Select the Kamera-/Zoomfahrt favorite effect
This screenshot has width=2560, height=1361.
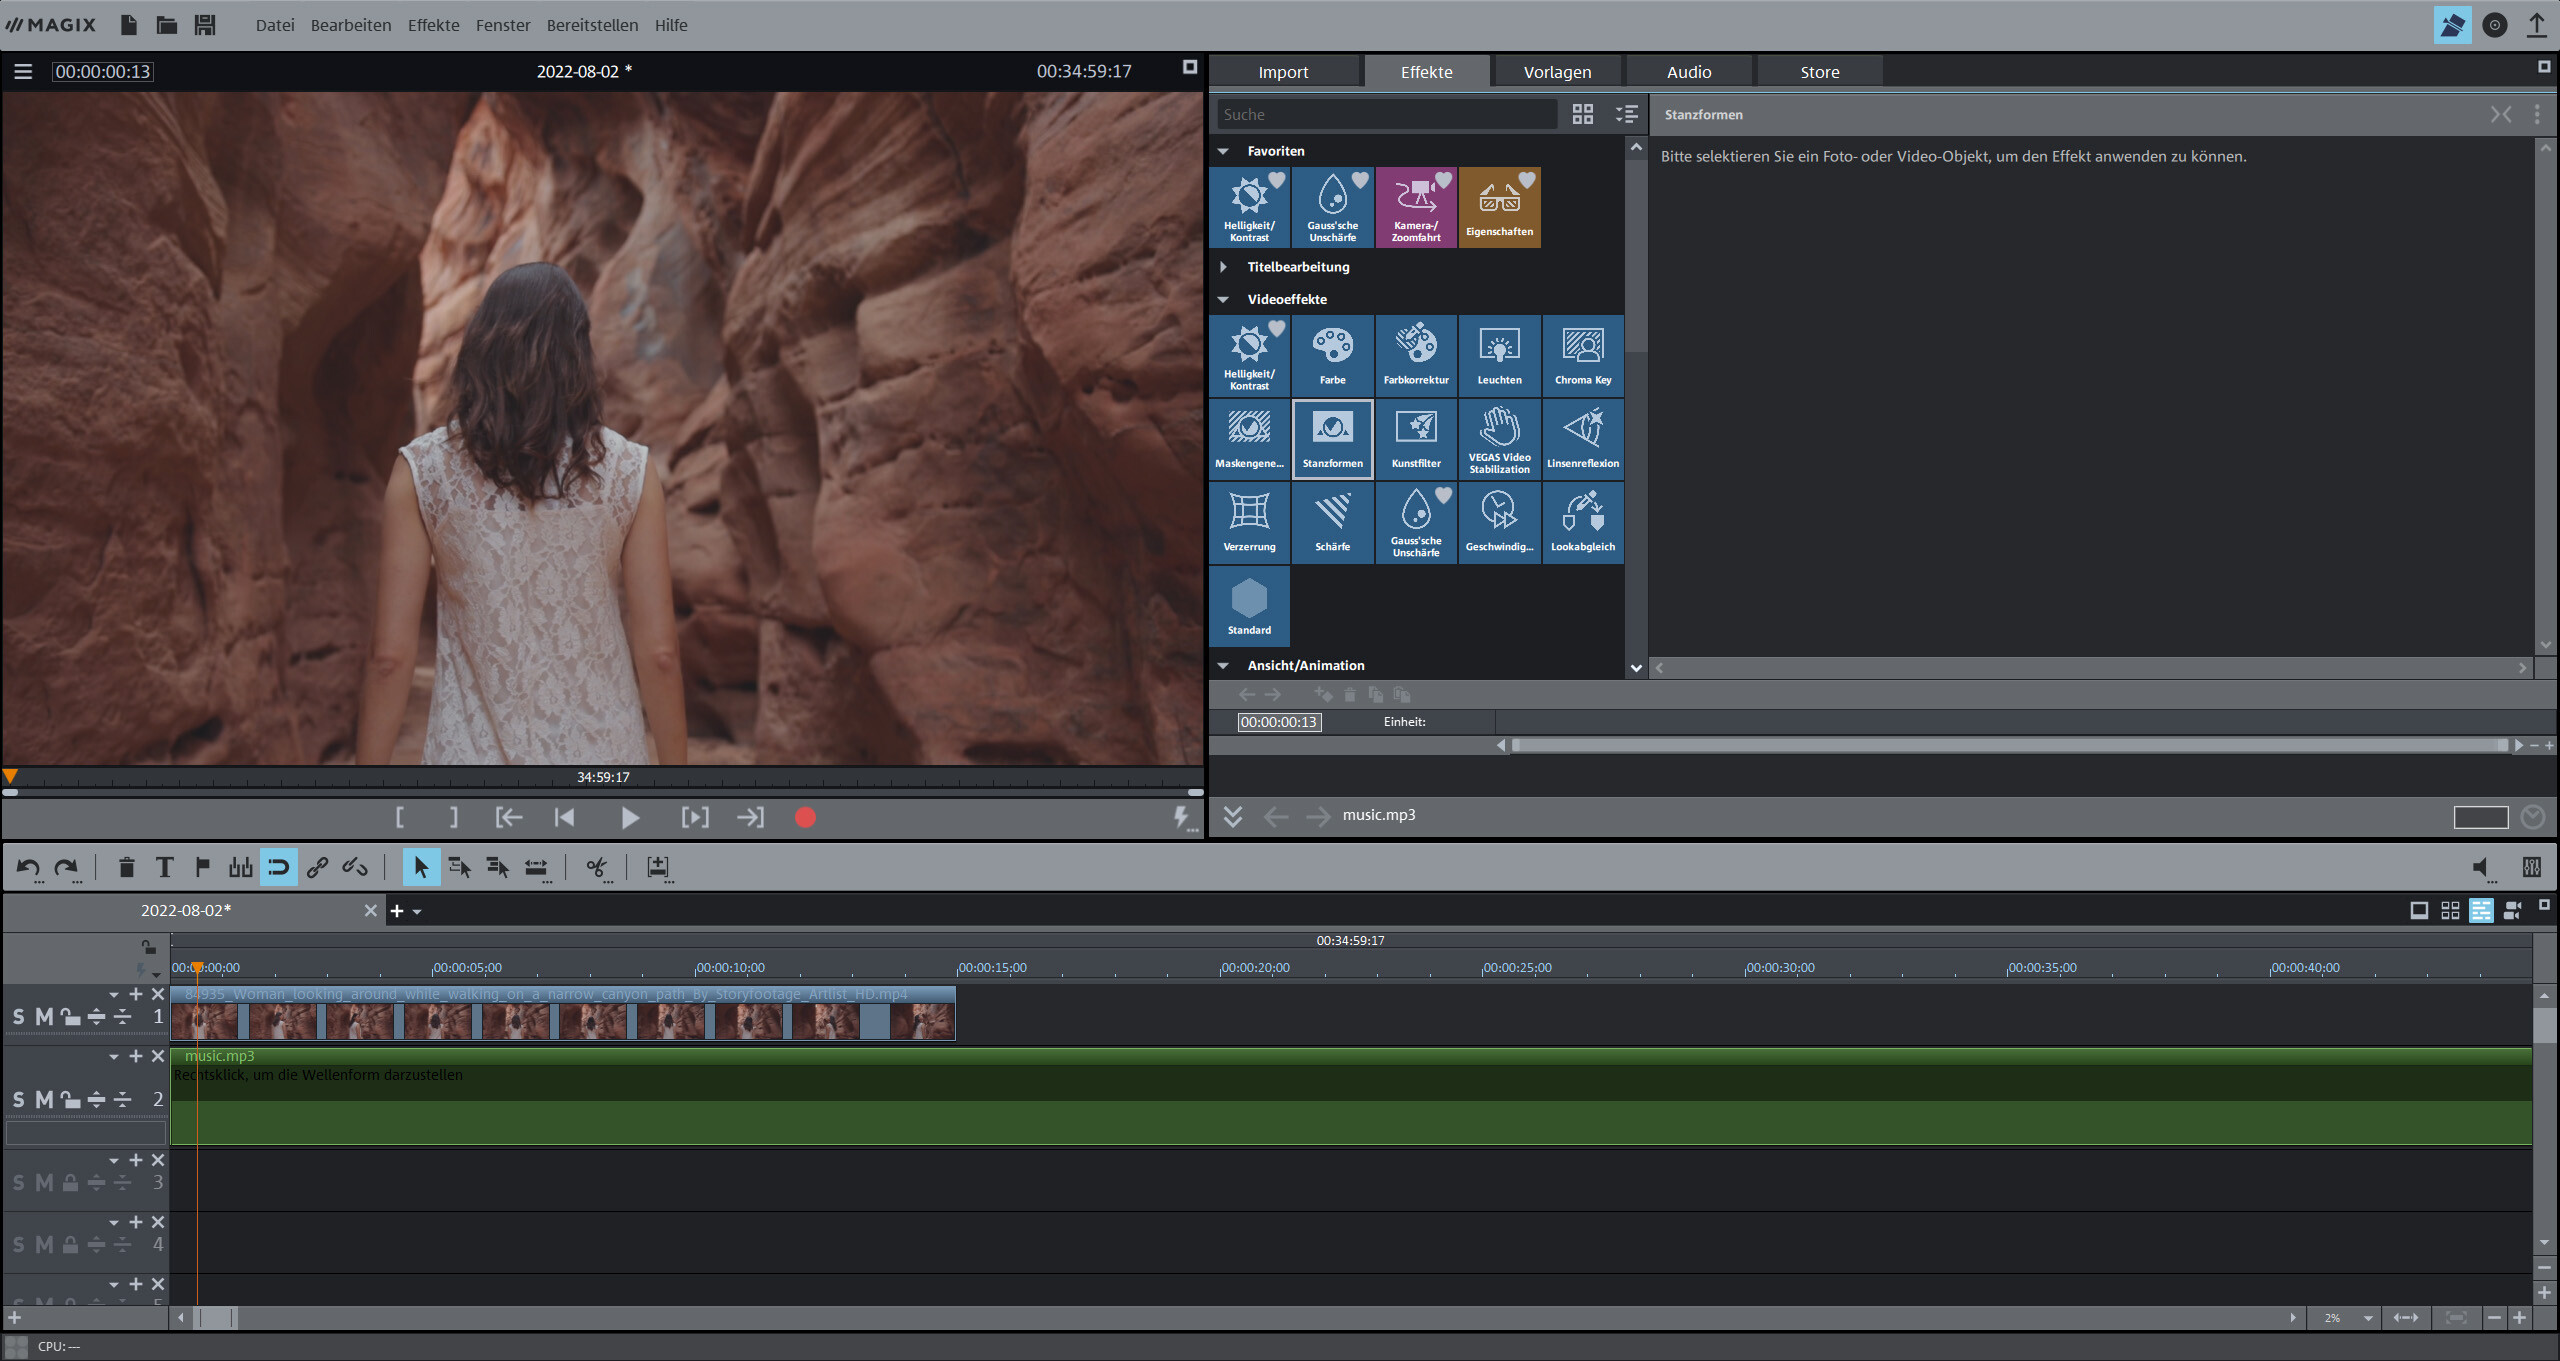click(1416, 207)
